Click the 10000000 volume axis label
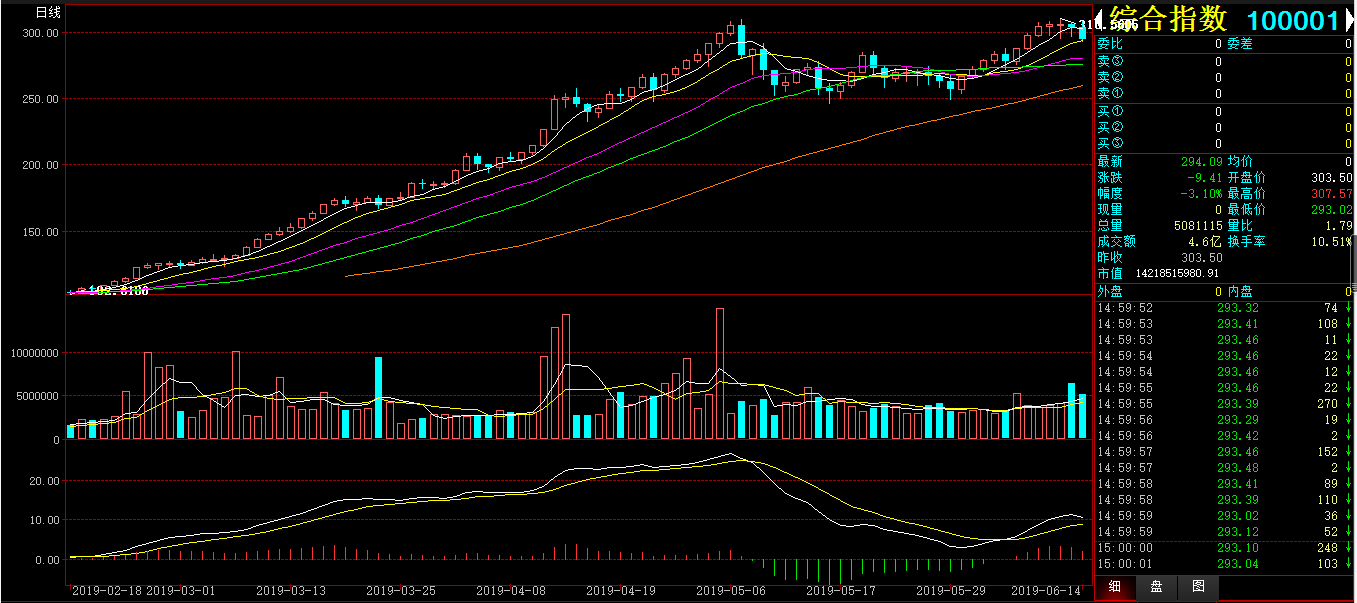This screenshot has height=603, width=1357. click(35, 353)
